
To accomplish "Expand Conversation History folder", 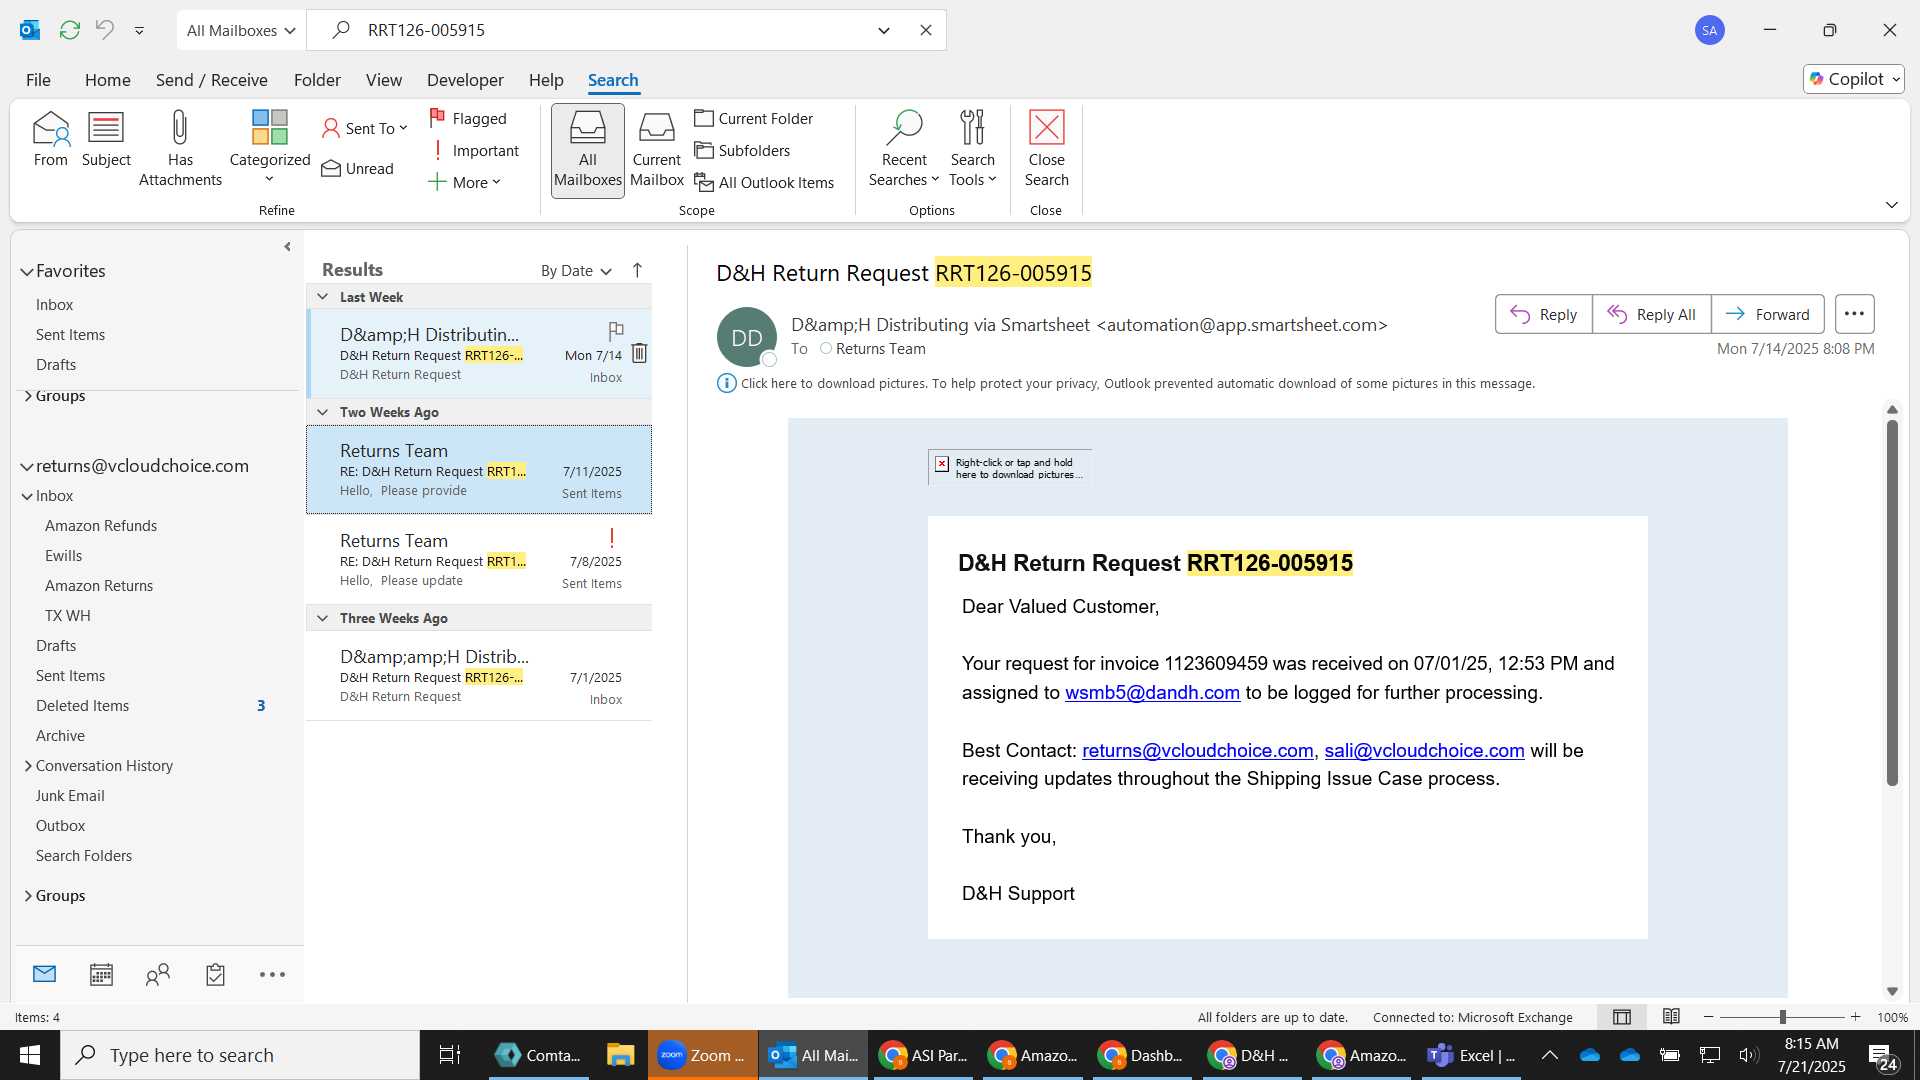I will tap(28, 766).
